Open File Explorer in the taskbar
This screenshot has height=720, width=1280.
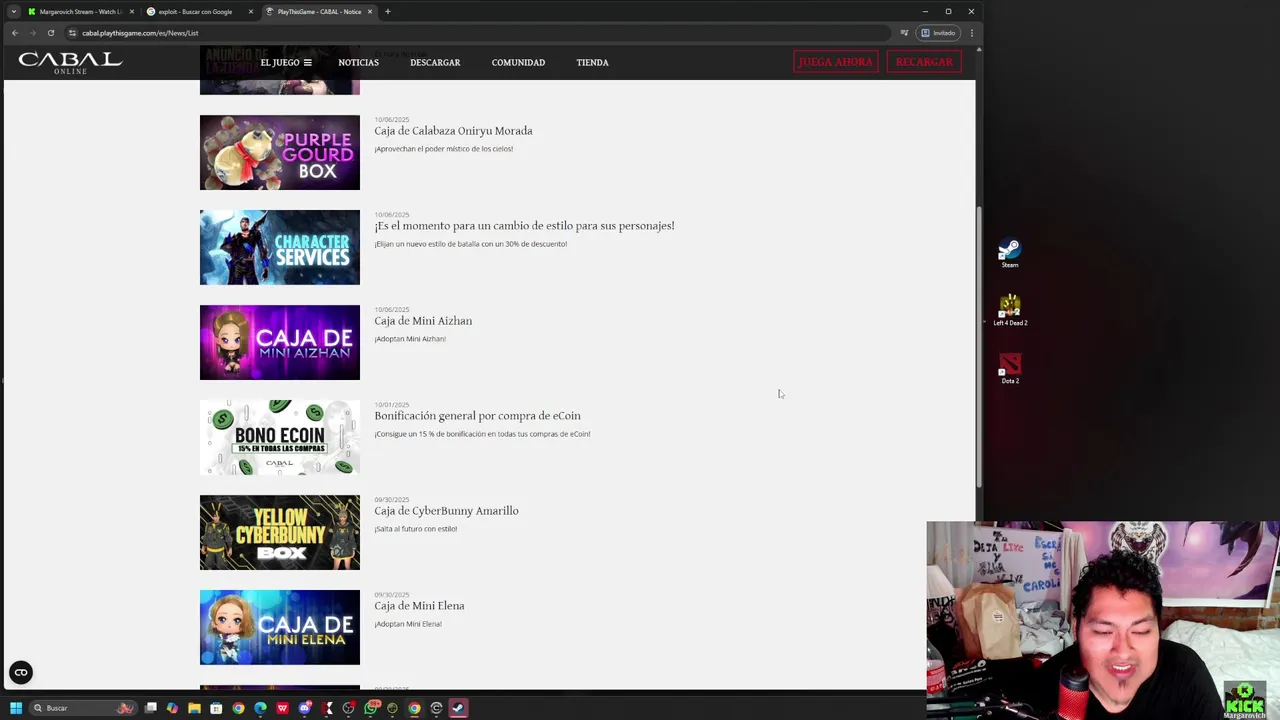tap(194, 708)
